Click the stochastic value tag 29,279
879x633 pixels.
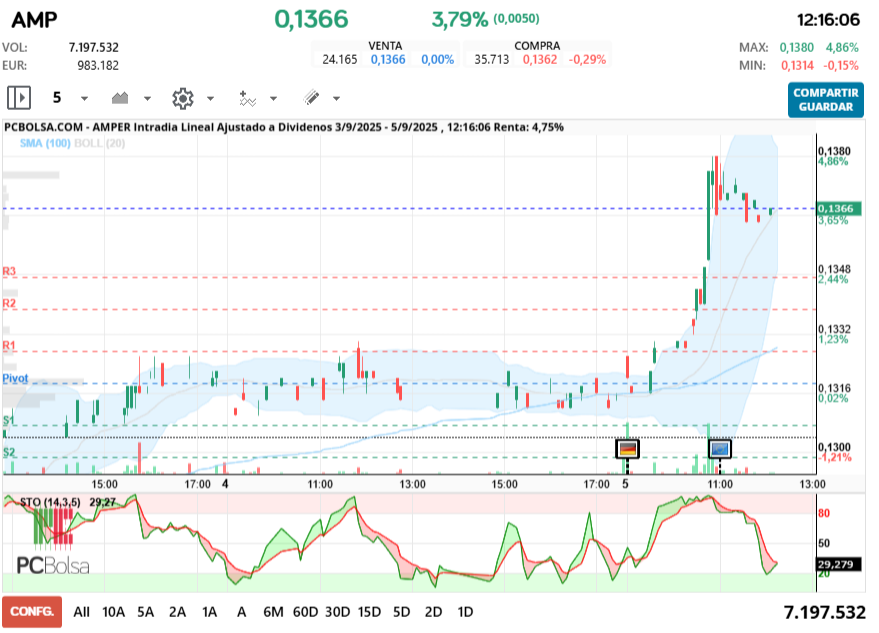[838, 564]
